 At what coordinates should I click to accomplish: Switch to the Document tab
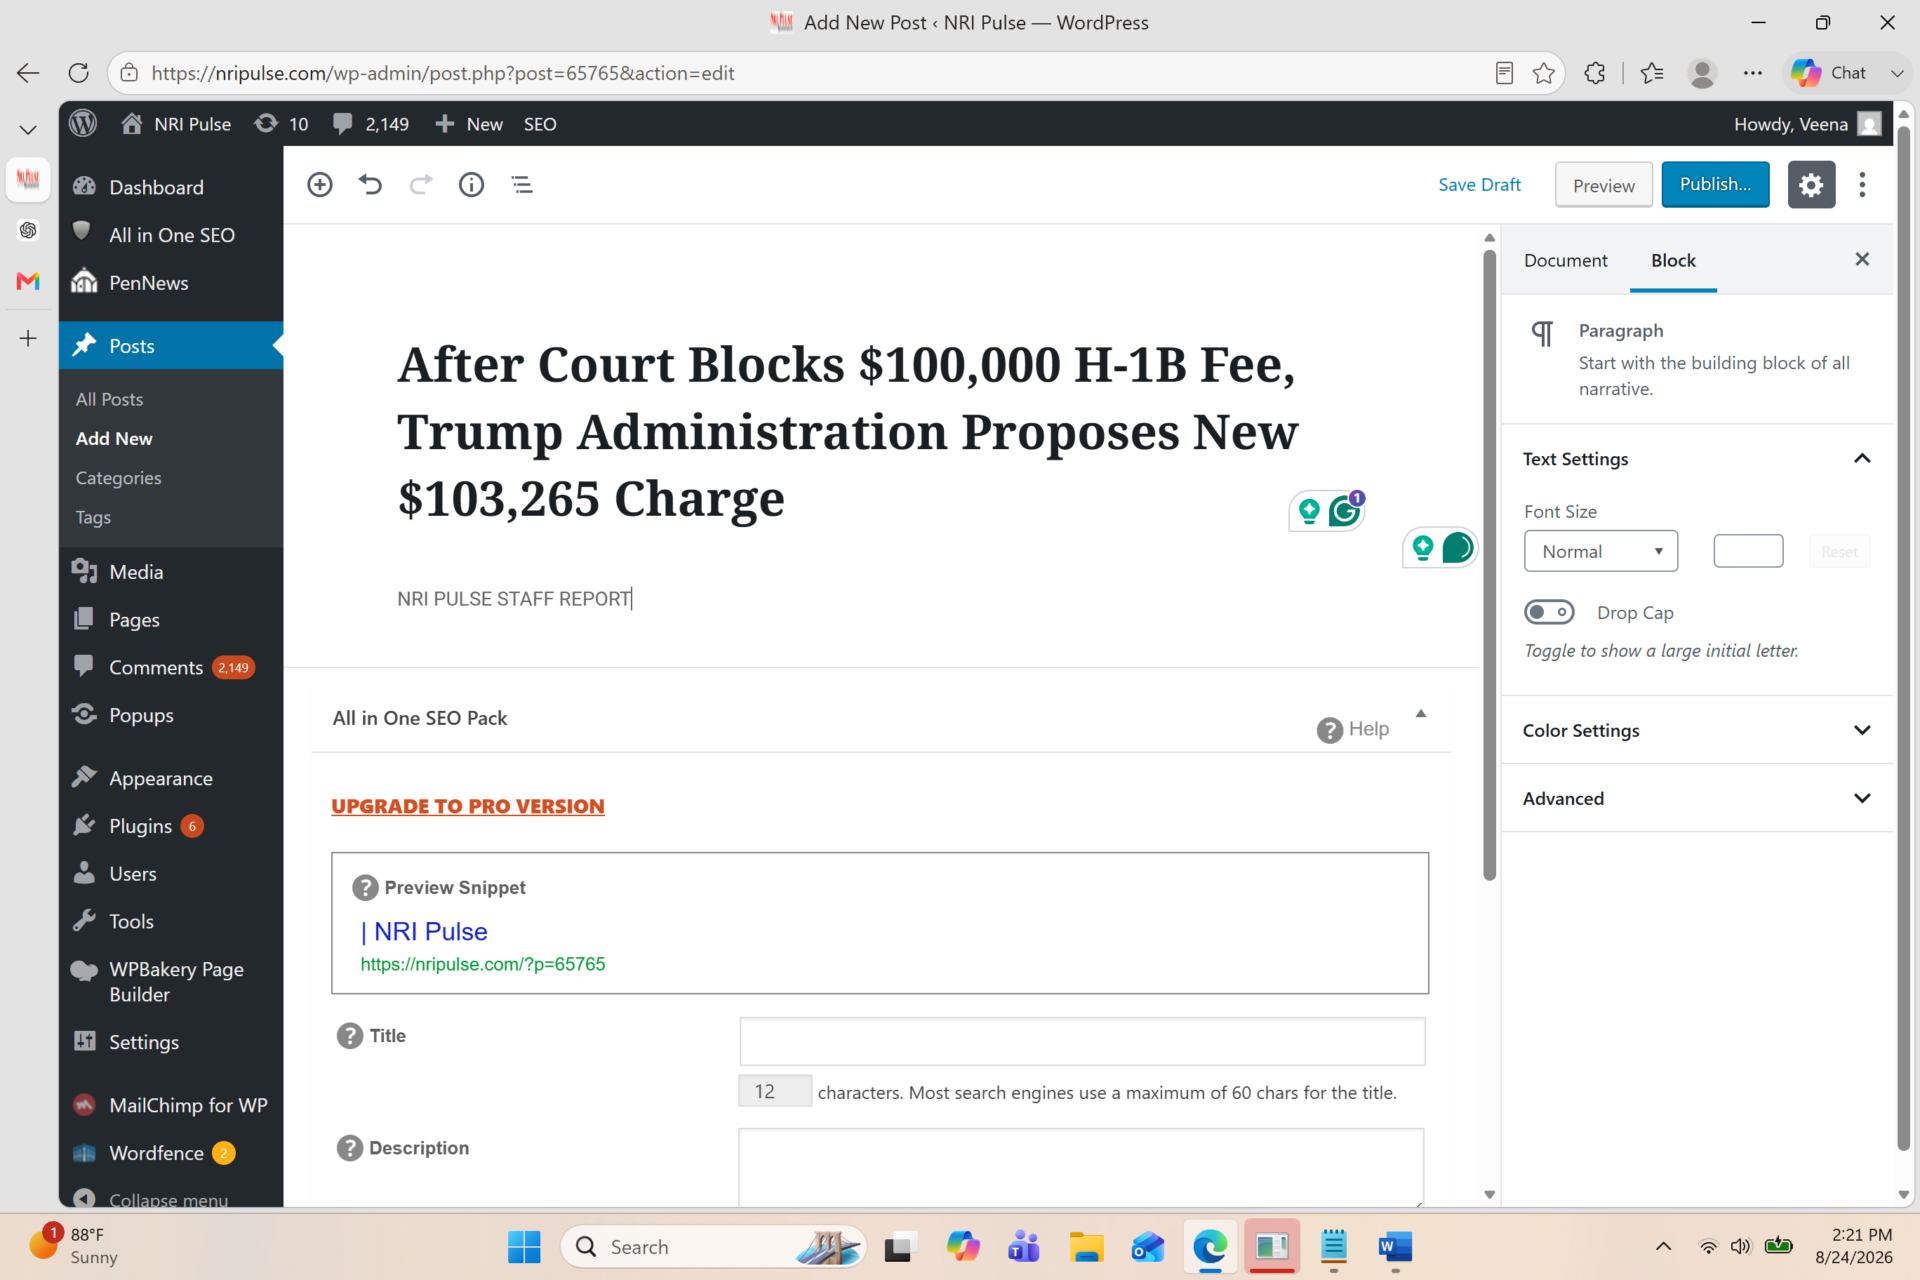[x=1566, y=261]
